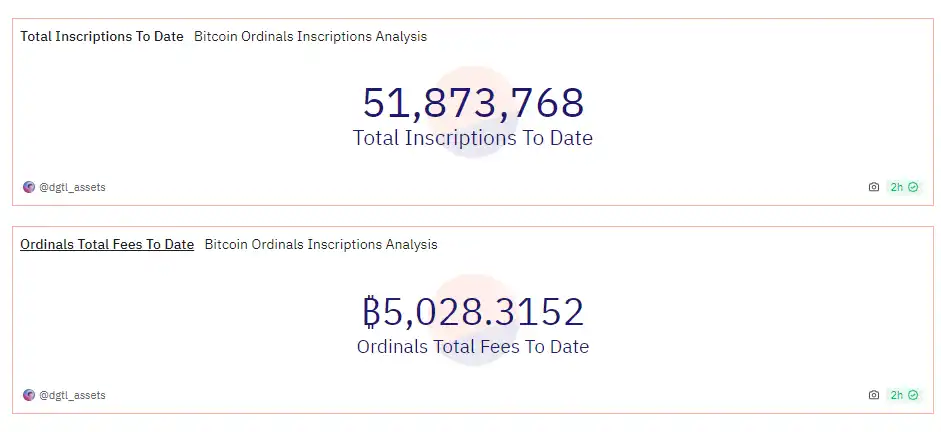Image resolution: width=941 pixels, height=432 pixels.
Task: Click the green check icon in Total Inscriptions panel
Action: [x=913, y=187]
